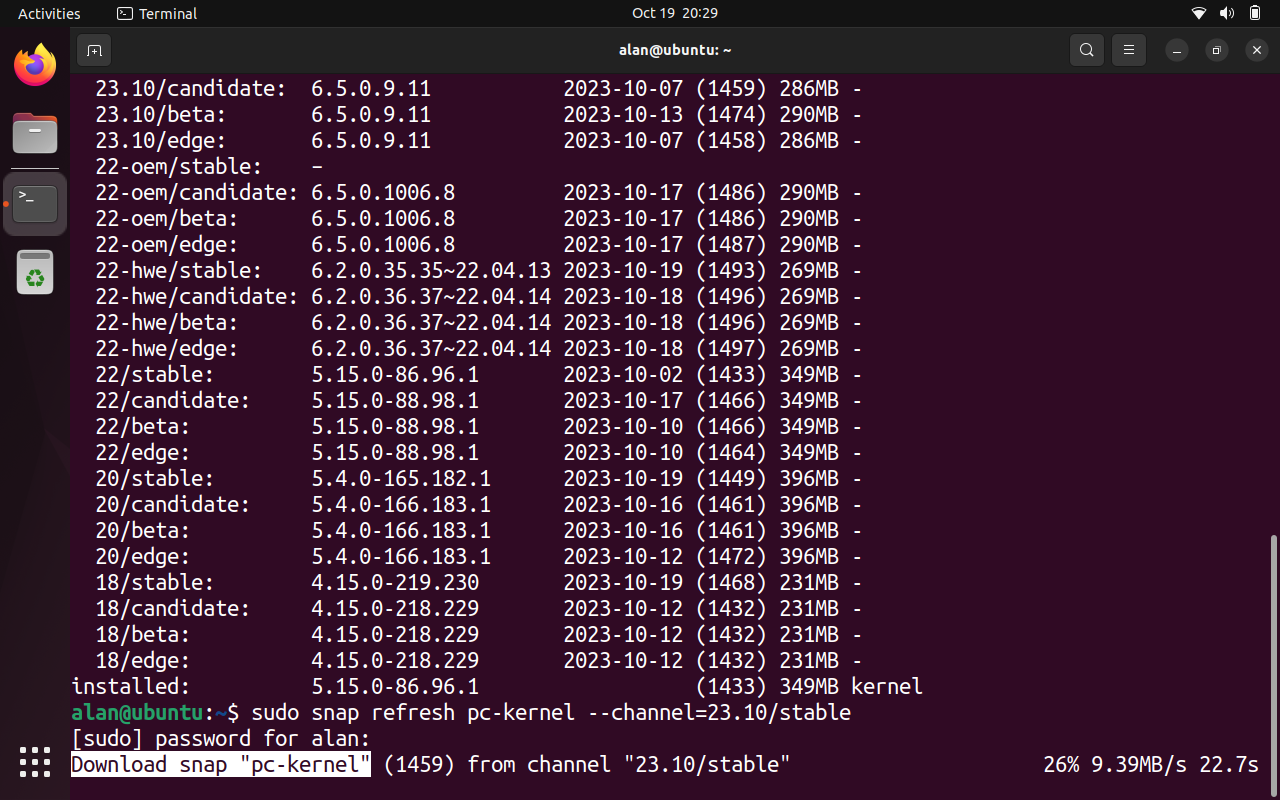Click the alan@ubuntu: ~ window title
Image resolution: width=1280 pixels, height=800 pixels.
[675, 50]
